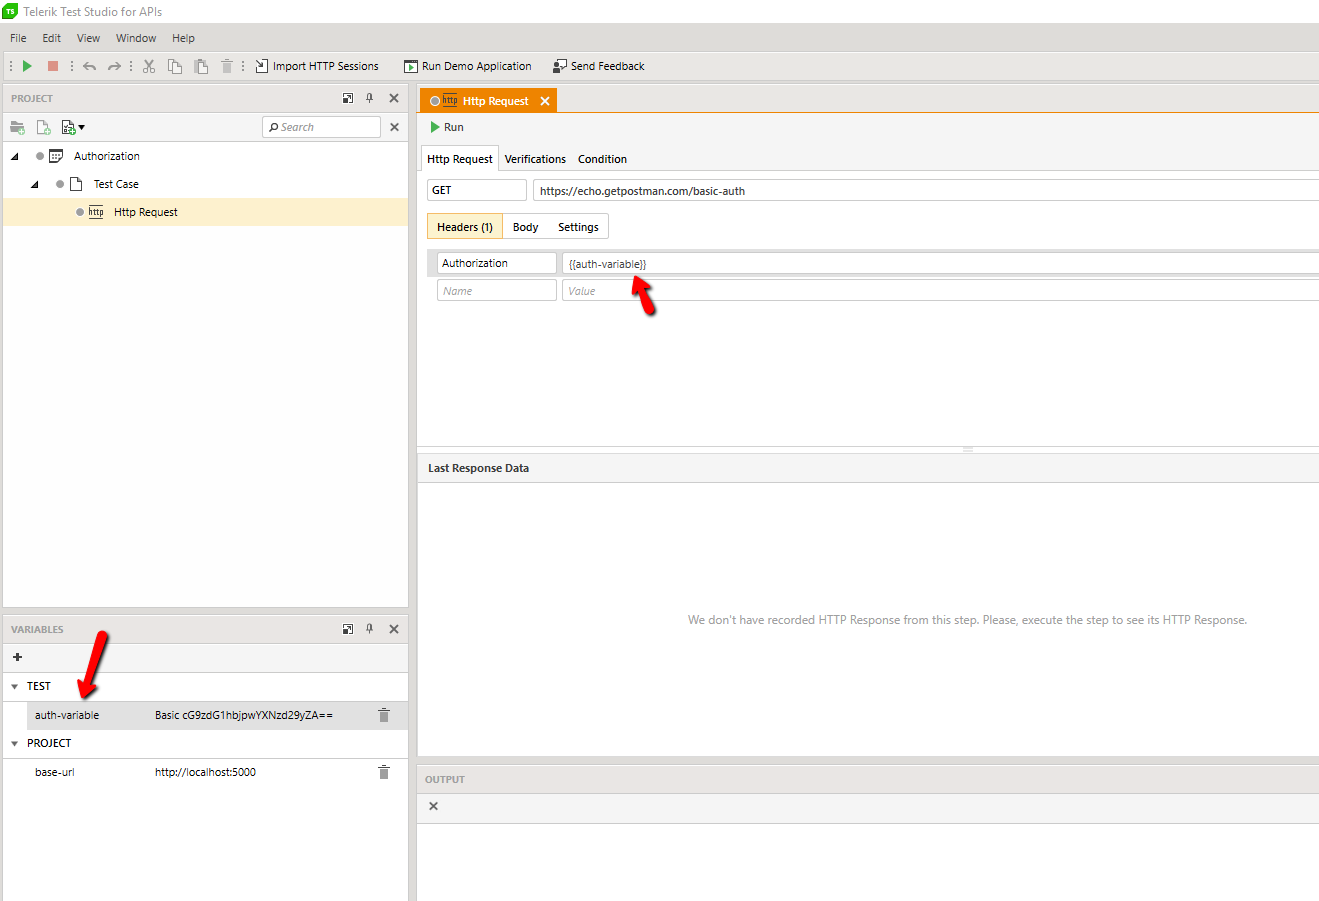1319x901 pixels.
Task: Select the Http Request sub-tab
Action: [460, 159]
